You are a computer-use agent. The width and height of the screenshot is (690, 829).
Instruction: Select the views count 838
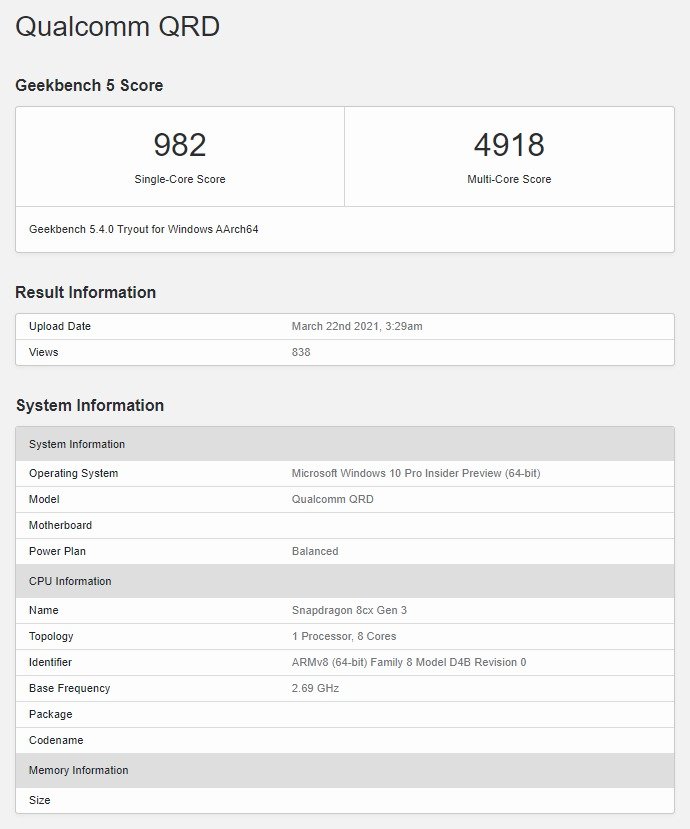pos(301,352)
